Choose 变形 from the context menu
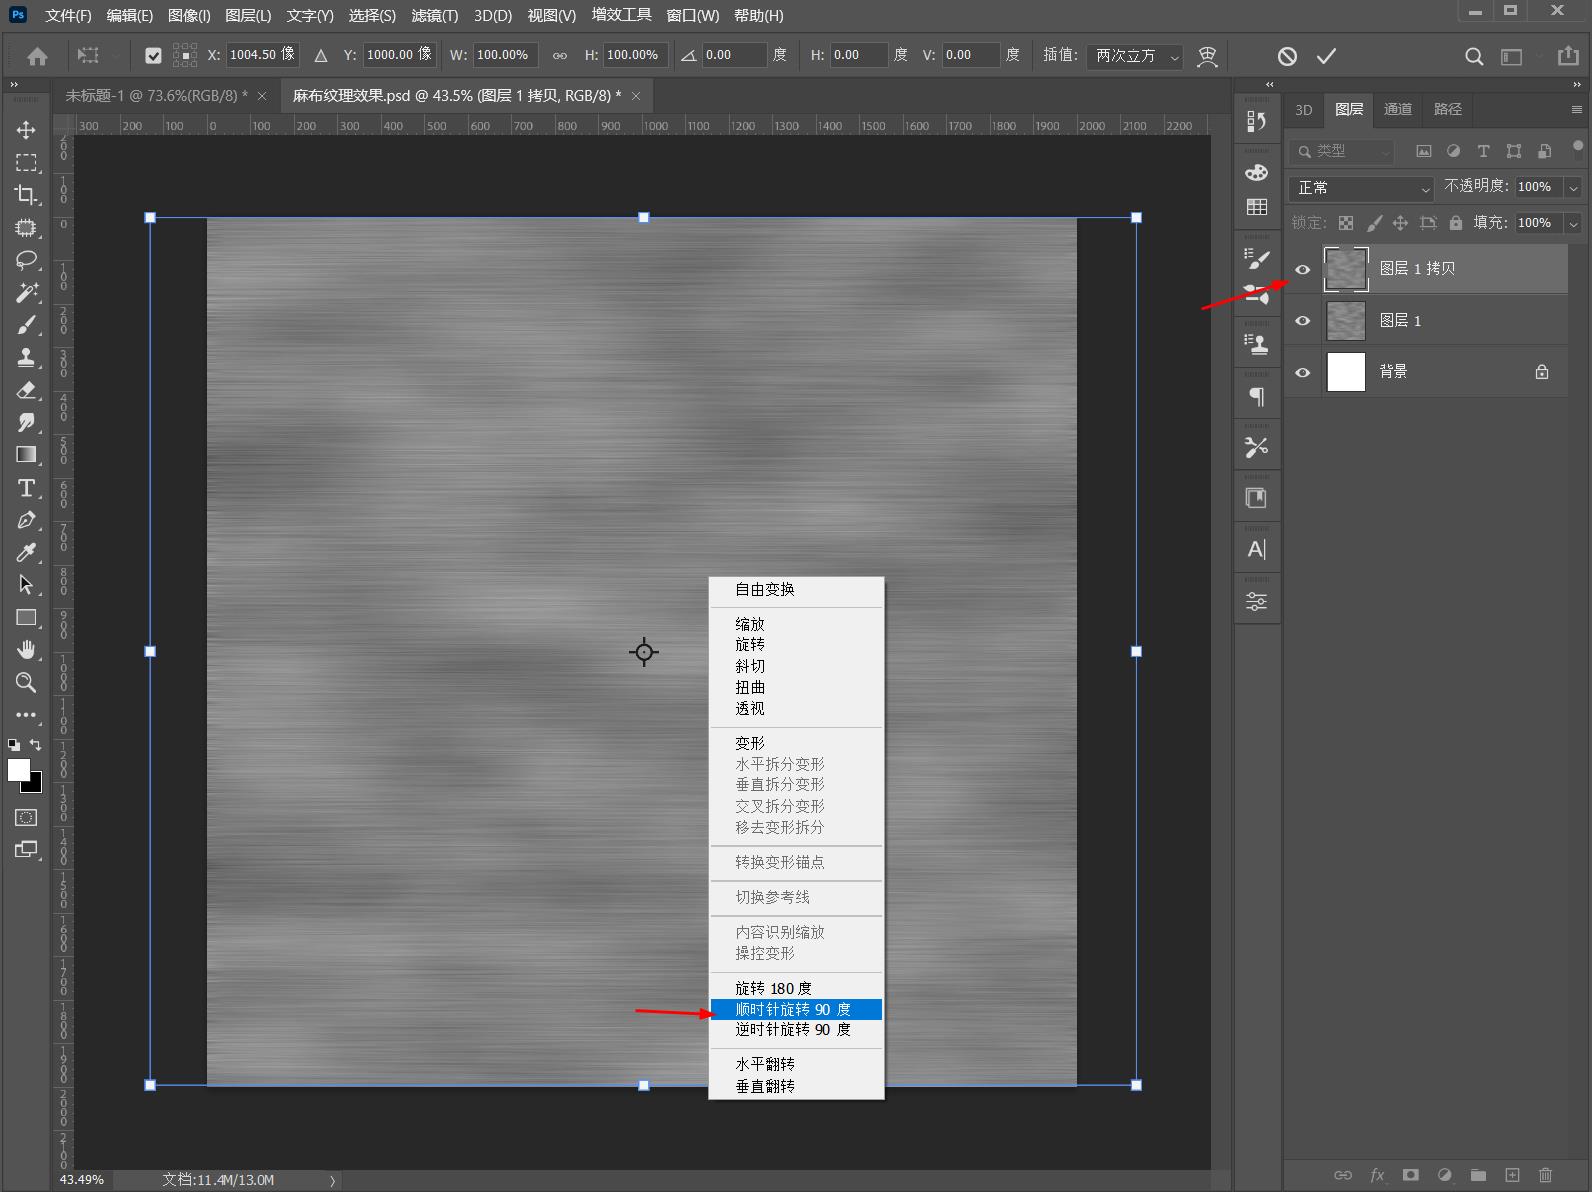This screenshot has height=1192, width=1592. pos(796,743)
